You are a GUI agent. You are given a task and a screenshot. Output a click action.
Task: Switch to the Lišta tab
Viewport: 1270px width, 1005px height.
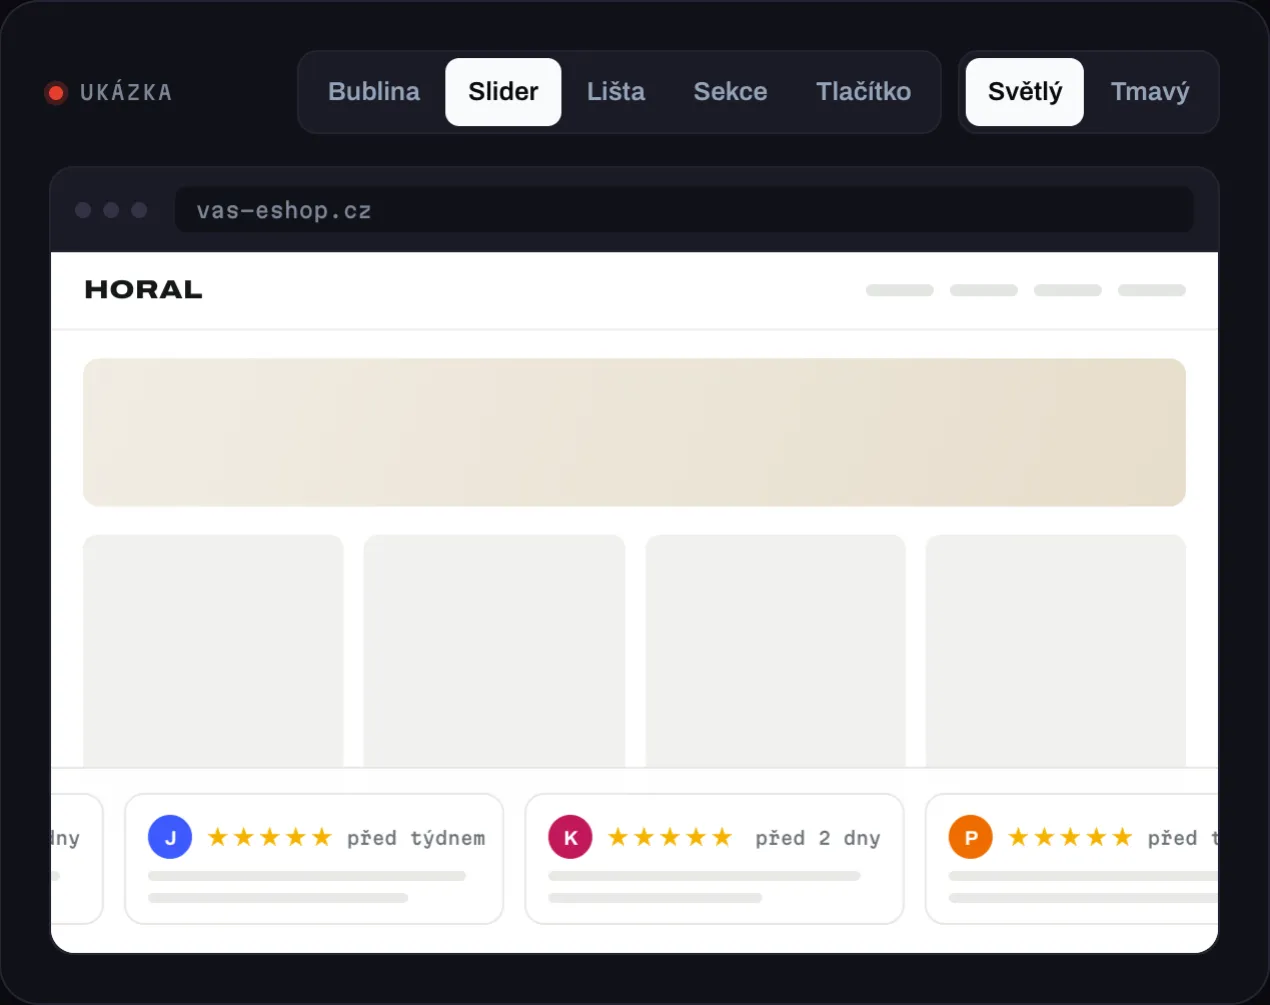[x=616, y=92]
